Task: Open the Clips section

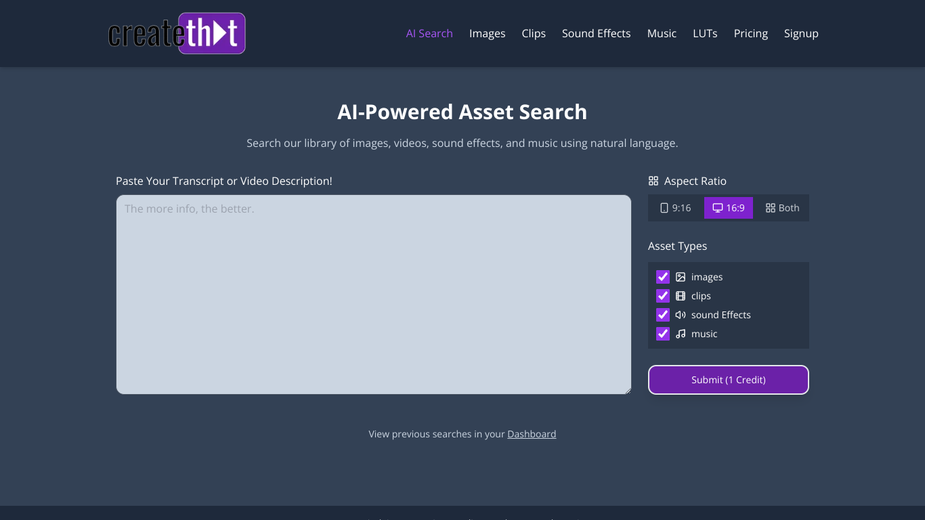Action: [533, 34]
